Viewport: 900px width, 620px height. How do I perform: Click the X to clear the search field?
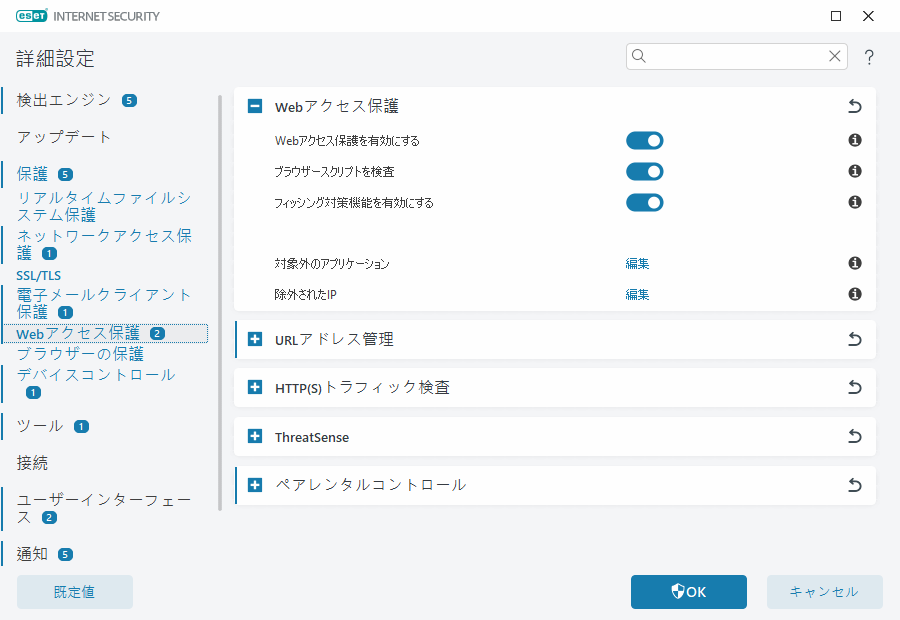click(x=835, y=57)
